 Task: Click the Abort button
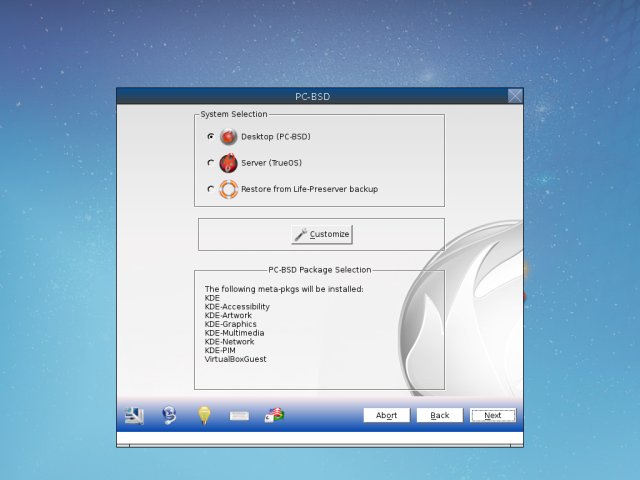387,415
